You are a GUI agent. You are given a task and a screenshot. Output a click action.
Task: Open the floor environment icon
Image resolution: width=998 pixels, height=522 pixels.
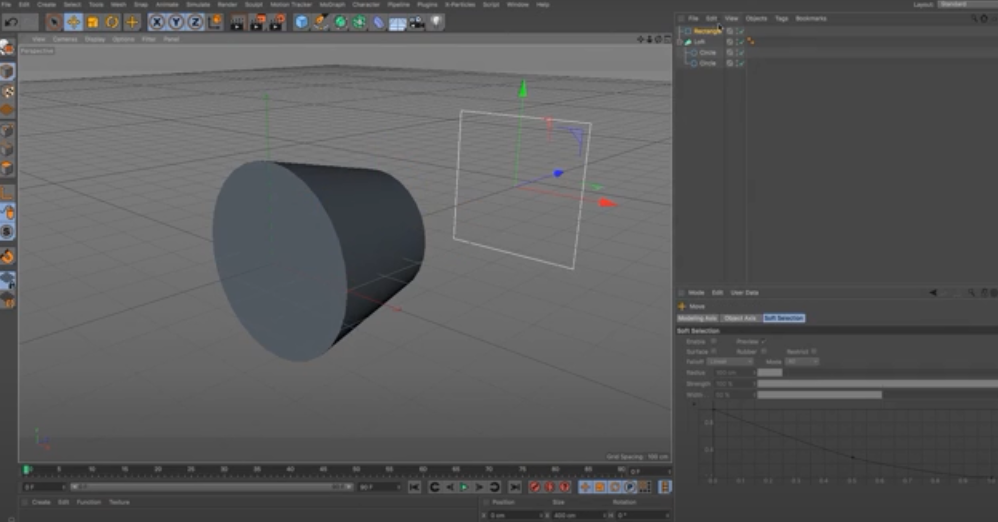[398, 23]
